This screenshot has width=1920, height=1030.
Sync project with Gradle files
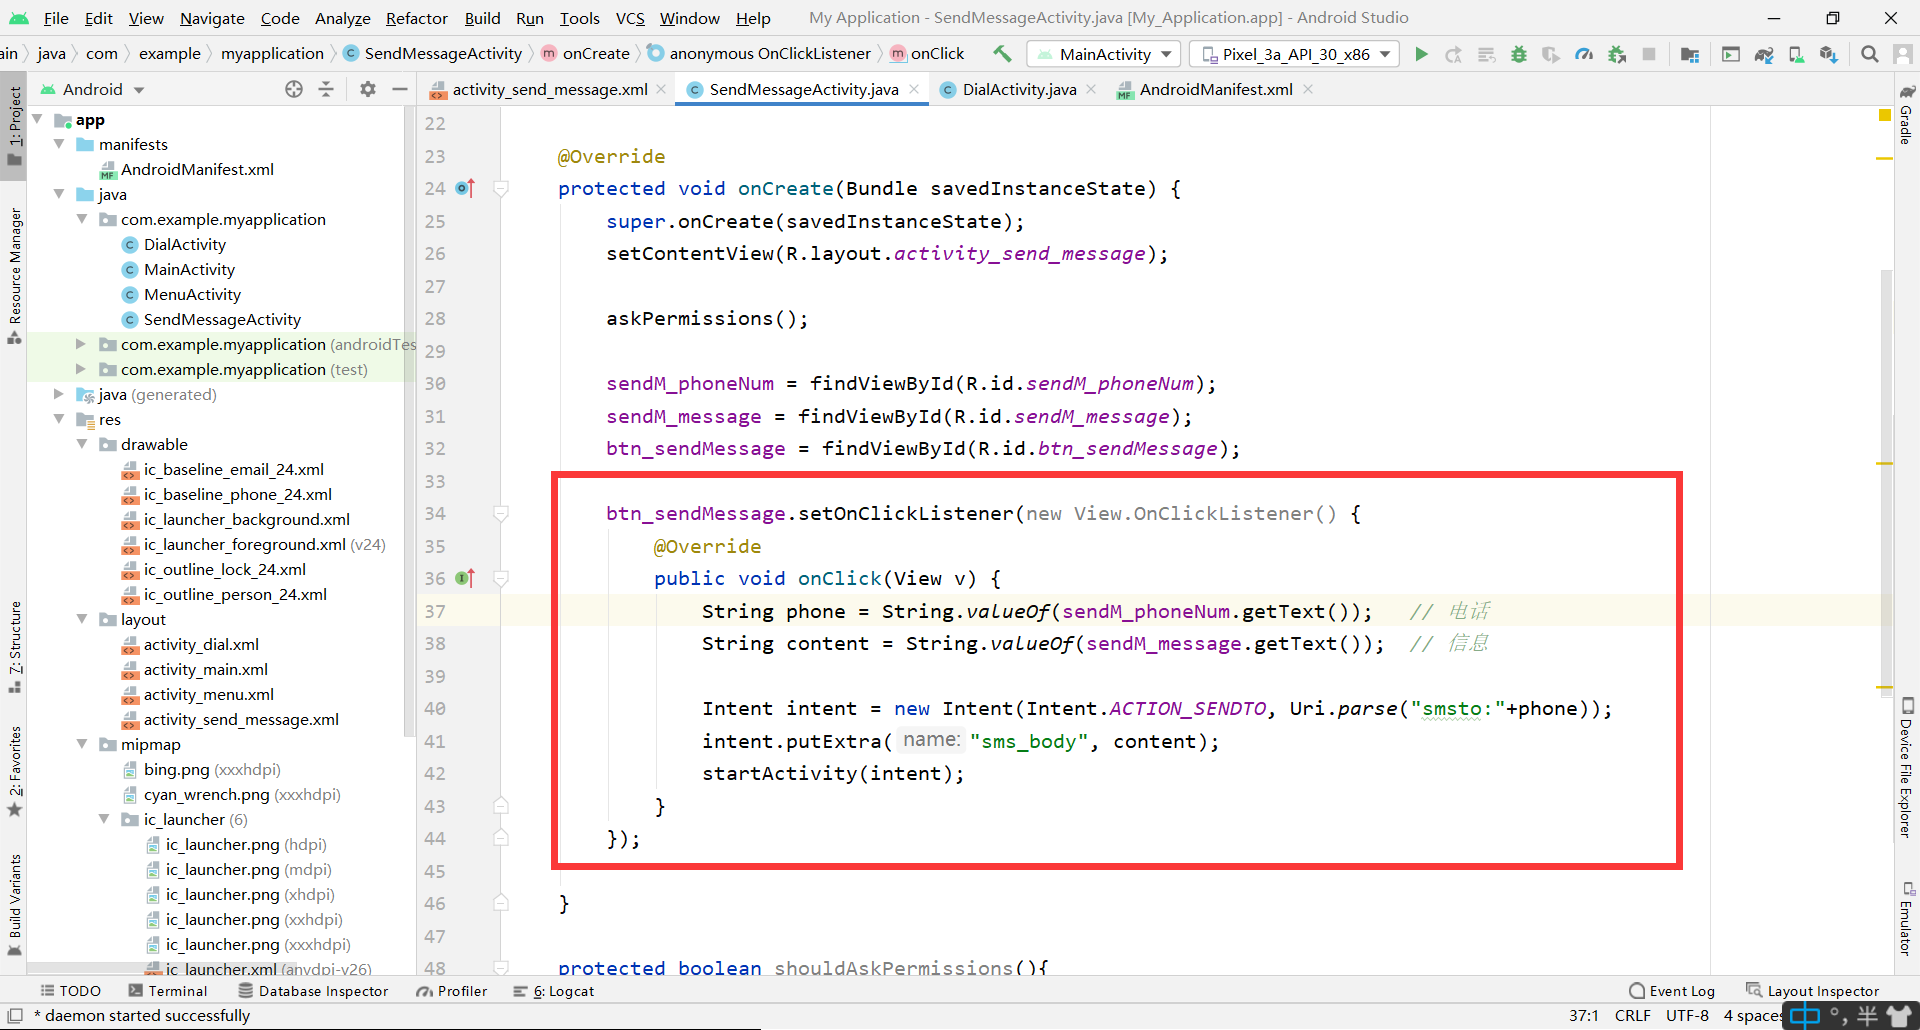point(1764,54)
